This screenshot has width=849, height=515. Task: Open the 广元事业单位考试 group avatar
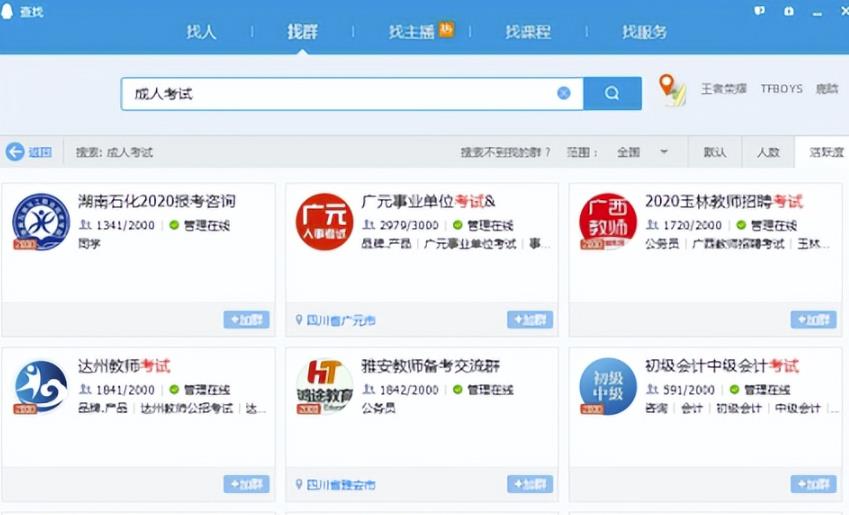[x=324, y=221]
